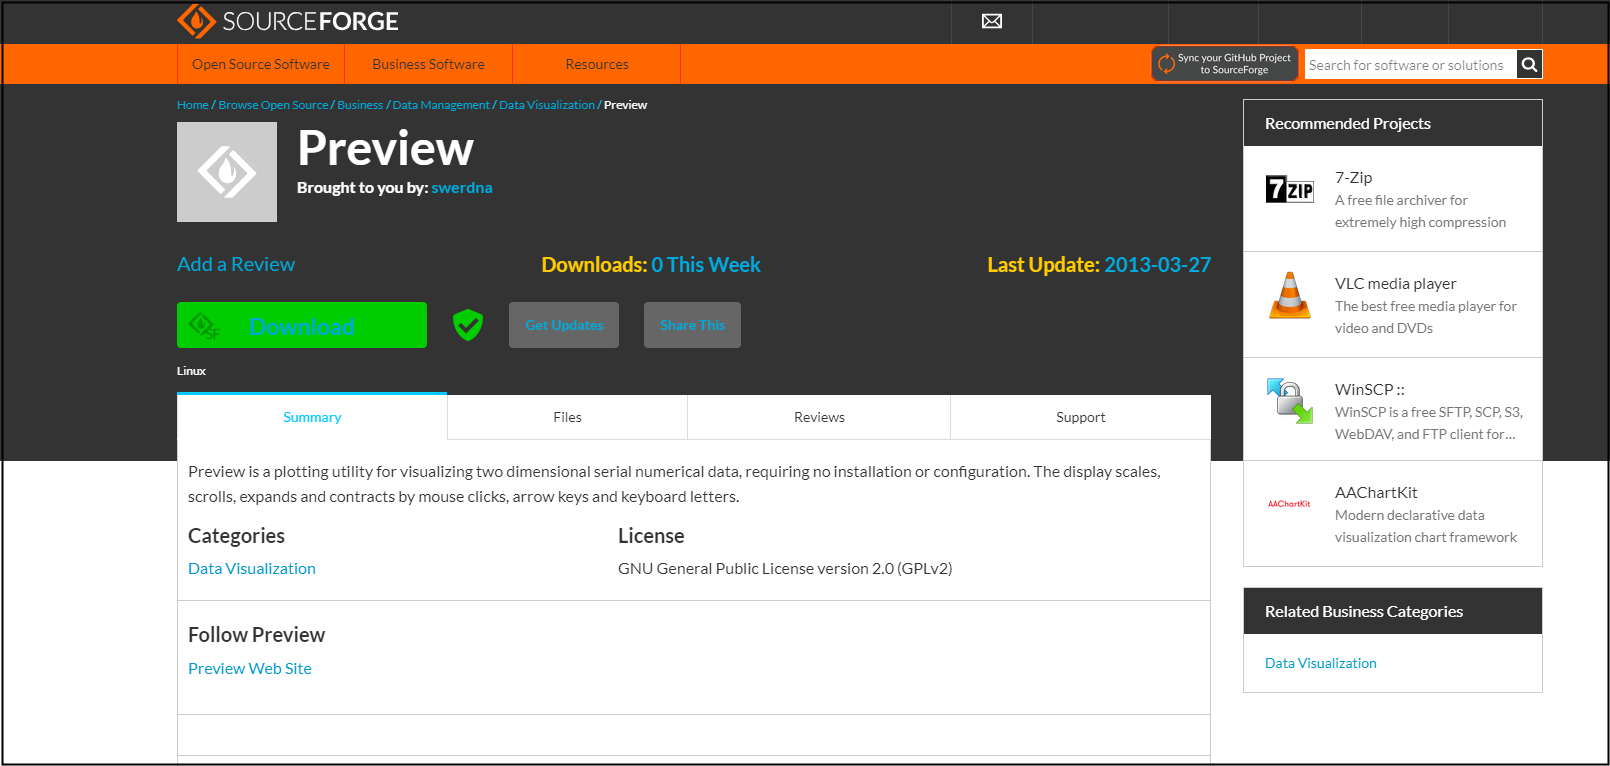The width and height of the screenshot is (1610, 766).
Task: Click the 7-Zip project icon
Action: 1290,189
